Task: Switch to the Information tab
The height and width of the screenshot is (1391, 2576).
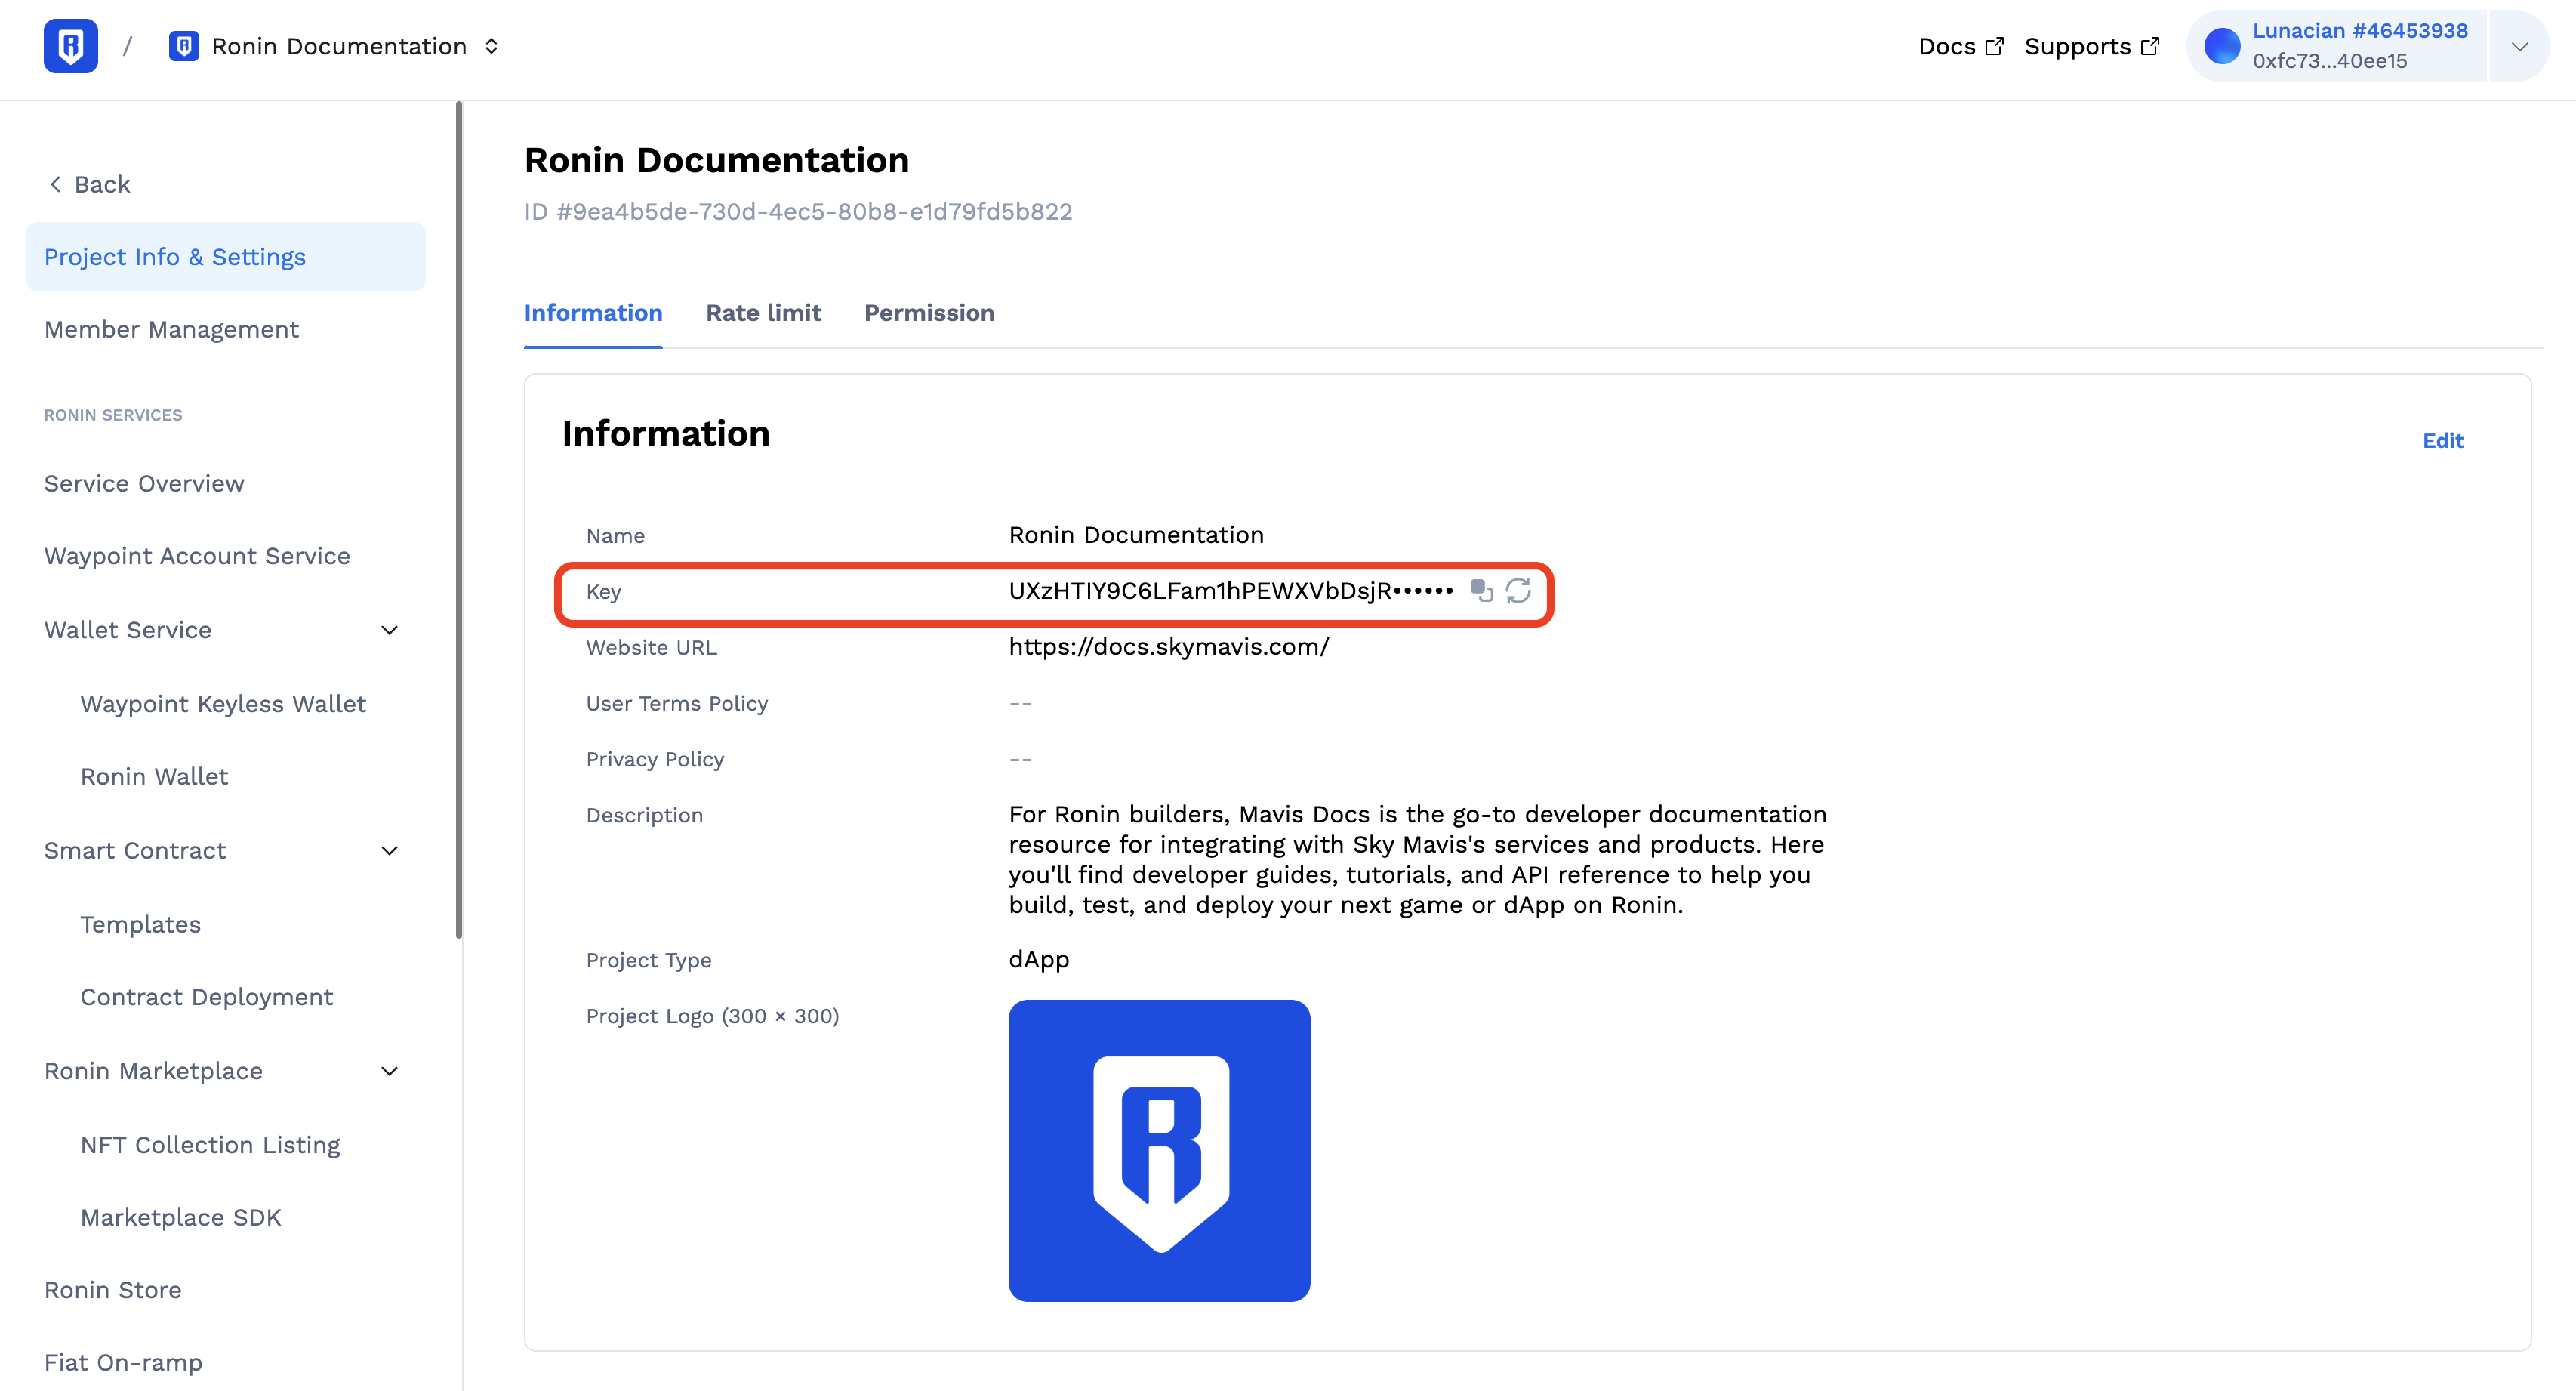Action: [x=593, y=313]
